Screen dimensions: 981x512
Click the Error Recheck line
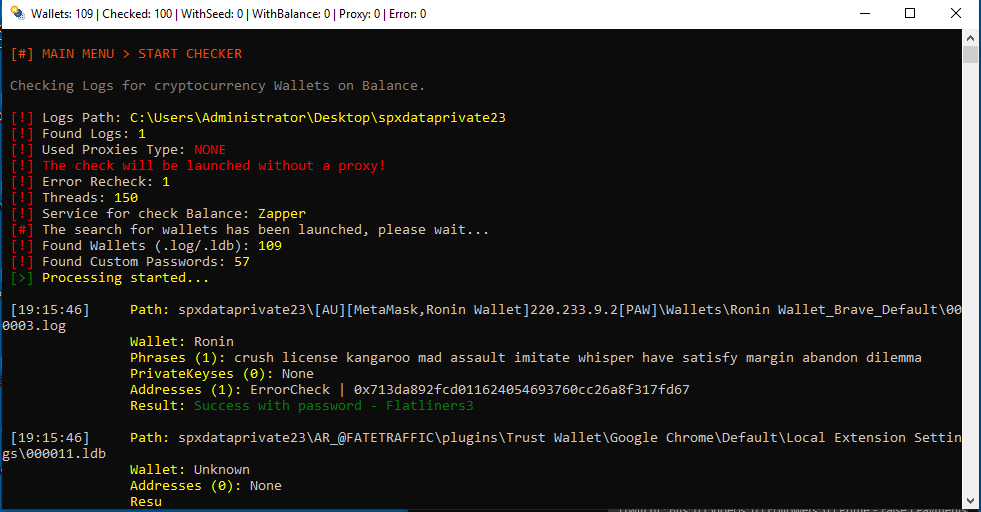90,182
